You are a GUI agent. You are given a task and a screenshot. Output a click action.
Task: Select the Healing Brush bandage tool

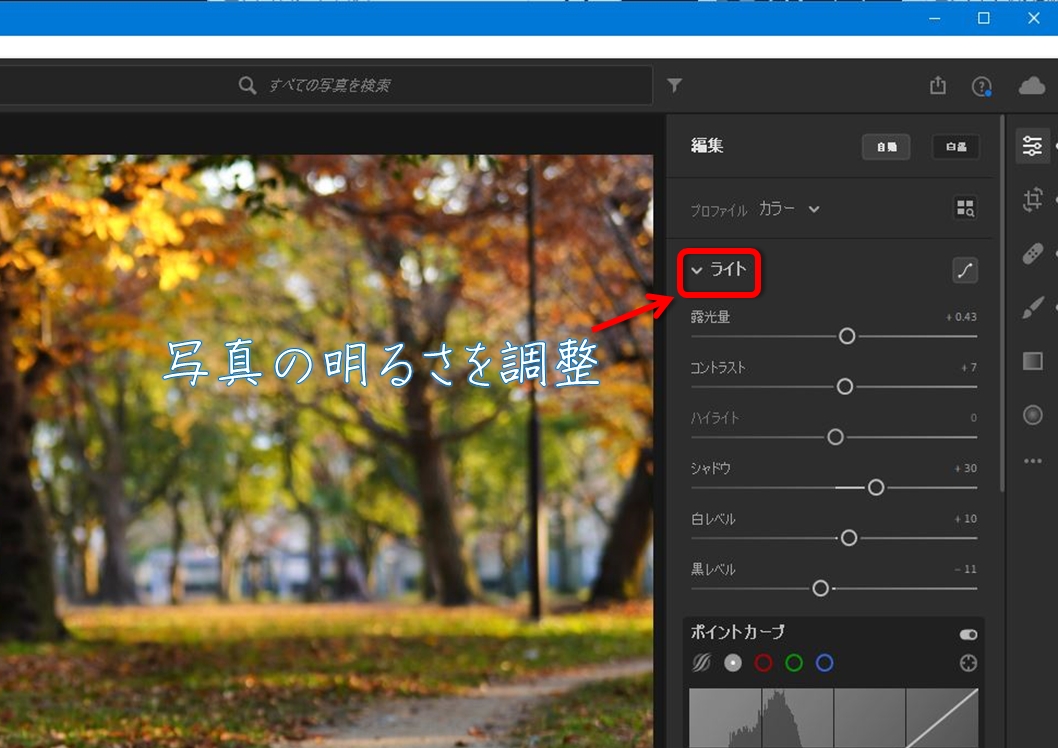[1032, 254]
